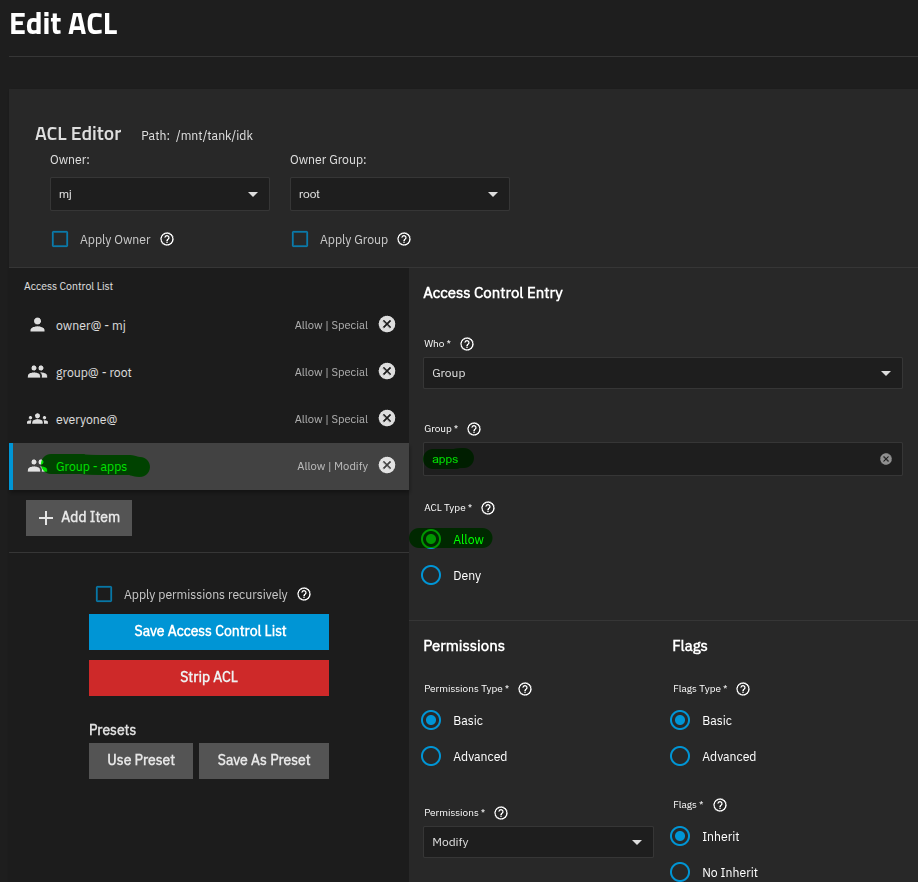Click the Allow | Modify label
The image size is (918, 882).
point(333,466)
